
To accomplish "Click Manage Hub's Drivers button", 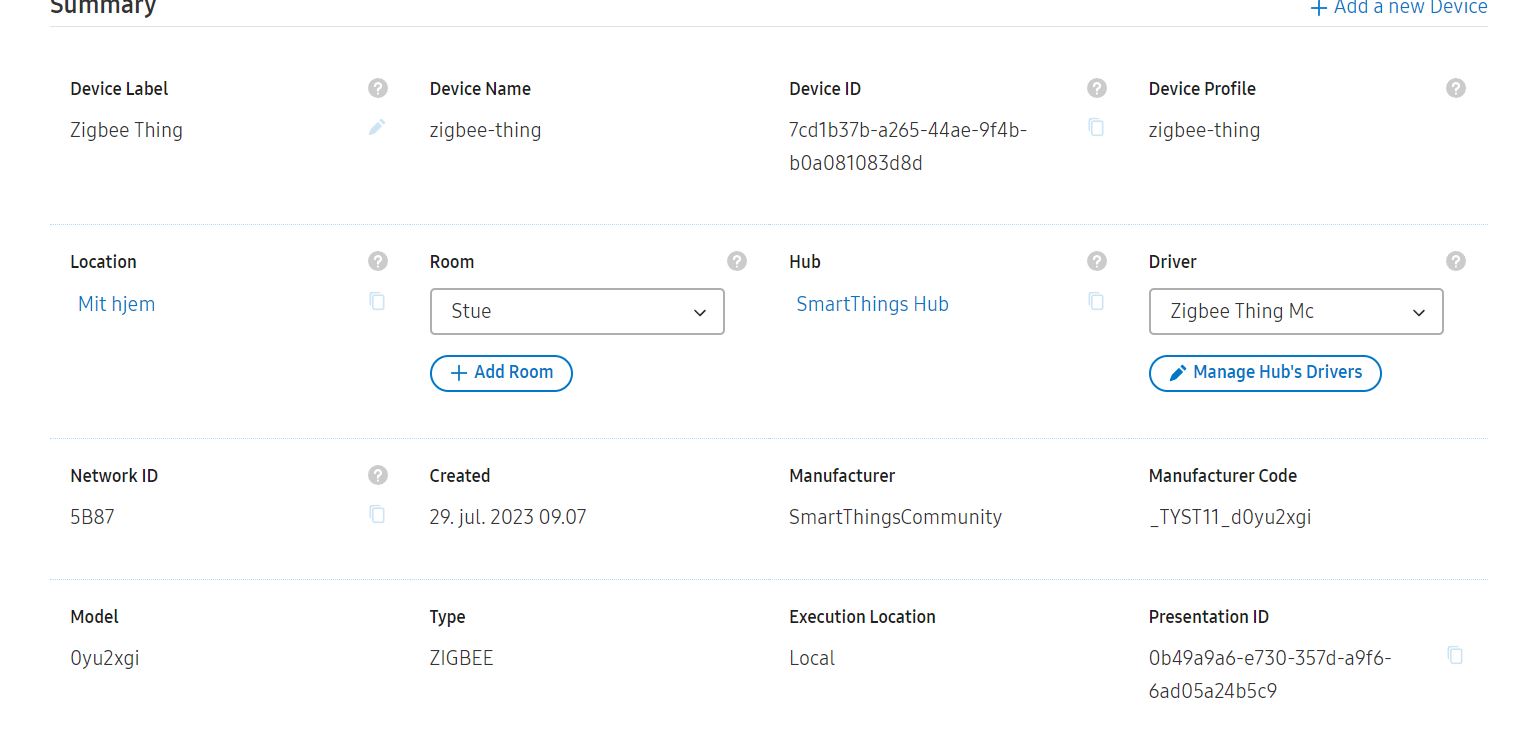I will (1265, 373).
